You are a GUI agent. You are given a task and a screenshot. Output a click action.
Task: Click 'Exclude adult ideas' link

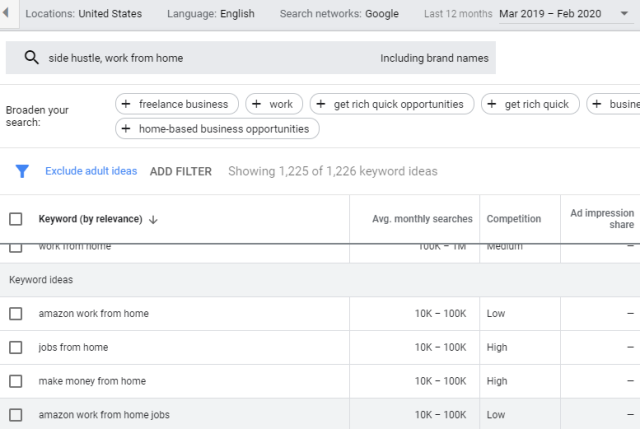pos(91,171)
